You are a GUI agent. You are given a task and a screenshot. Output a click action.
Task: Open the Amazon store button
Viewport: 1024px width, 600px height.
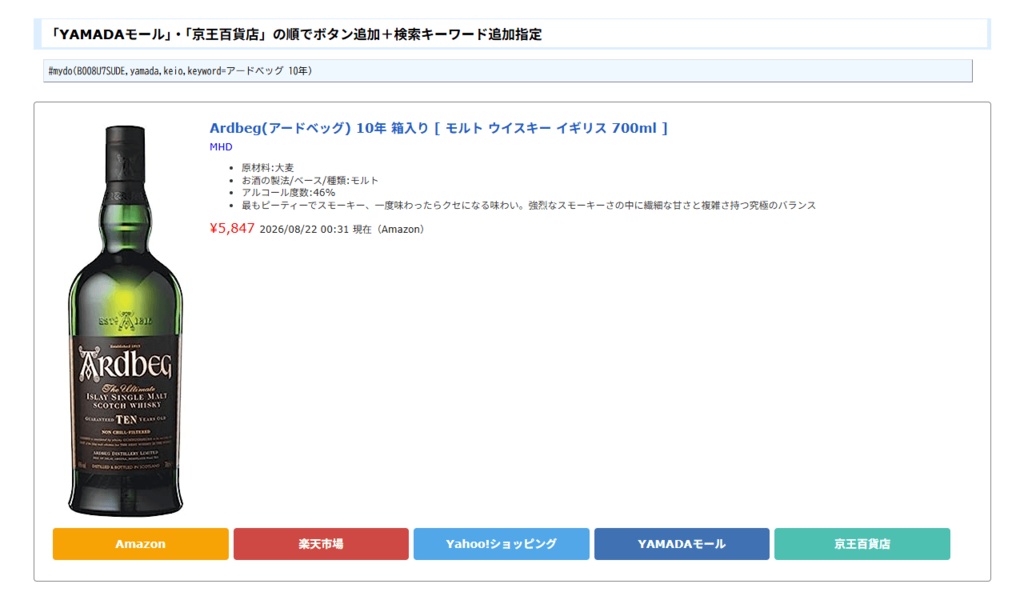pyautogui.click(x=140, y=544)
